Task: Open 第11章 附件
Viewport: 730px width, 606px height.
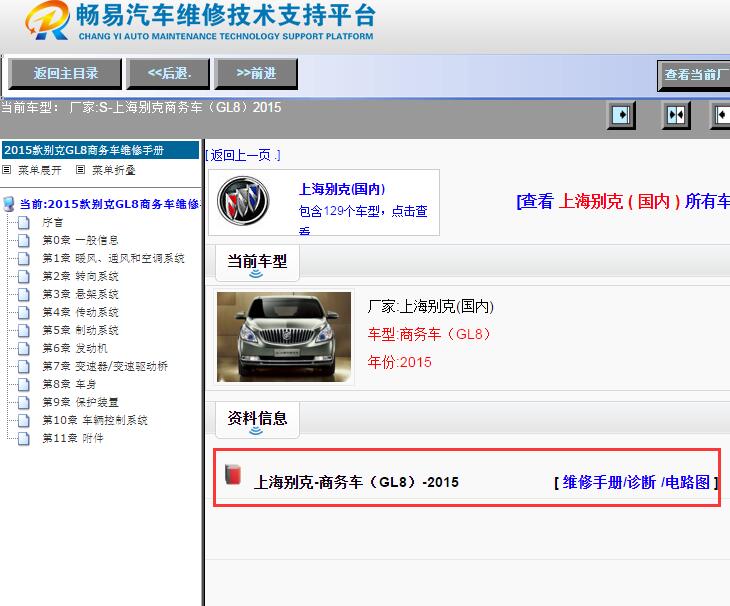Action: pyautogui.click(x=73, y=438)
